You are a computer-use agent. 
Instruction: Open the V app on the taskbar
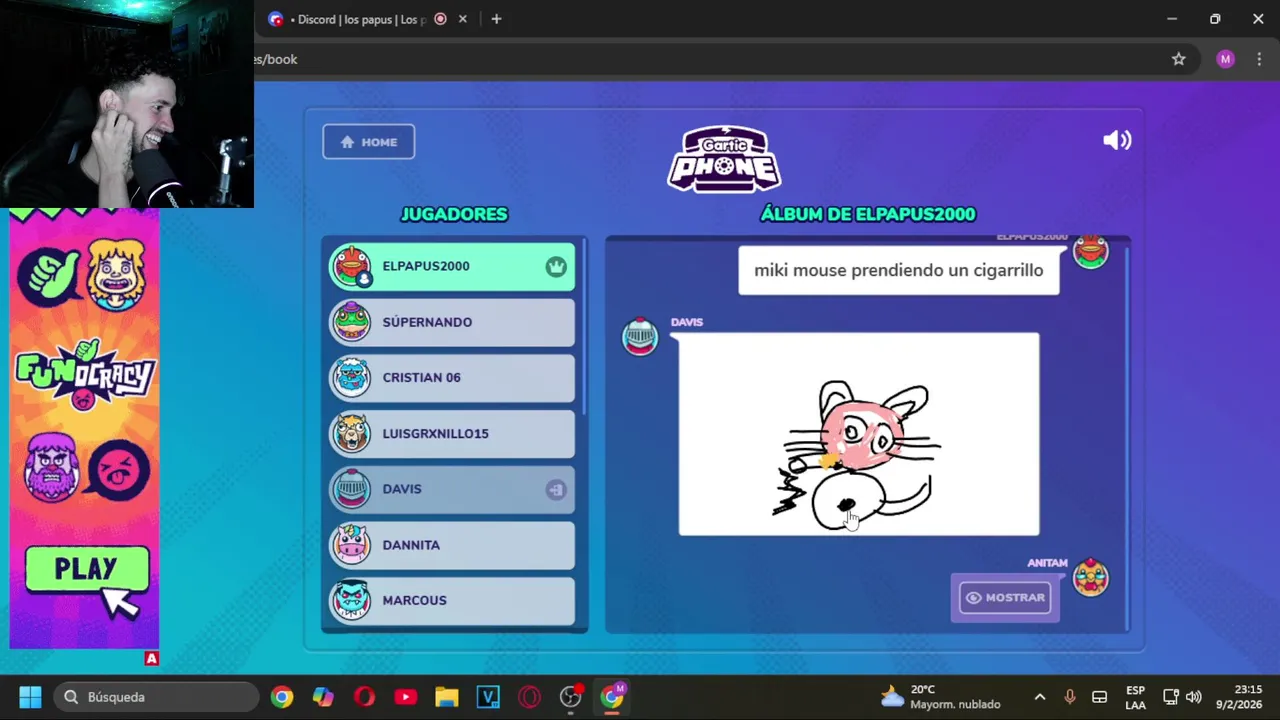pos(488,697)
